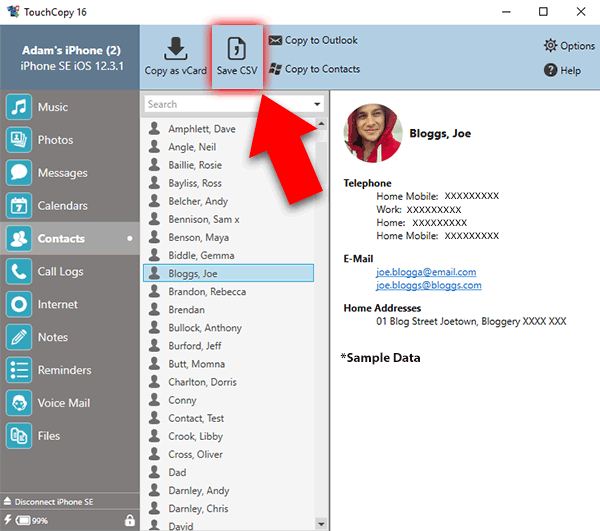Viewport: 600px width, 531px height.
Task: Click the person icon next to Dad
Action: (154, 472)
